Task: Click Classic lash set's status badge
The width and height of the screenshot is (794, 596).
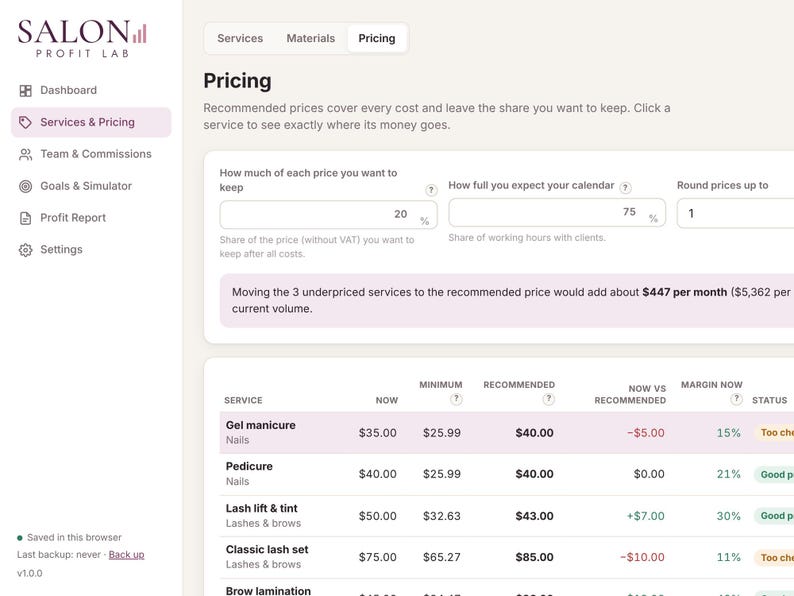Action: (774, 557)
